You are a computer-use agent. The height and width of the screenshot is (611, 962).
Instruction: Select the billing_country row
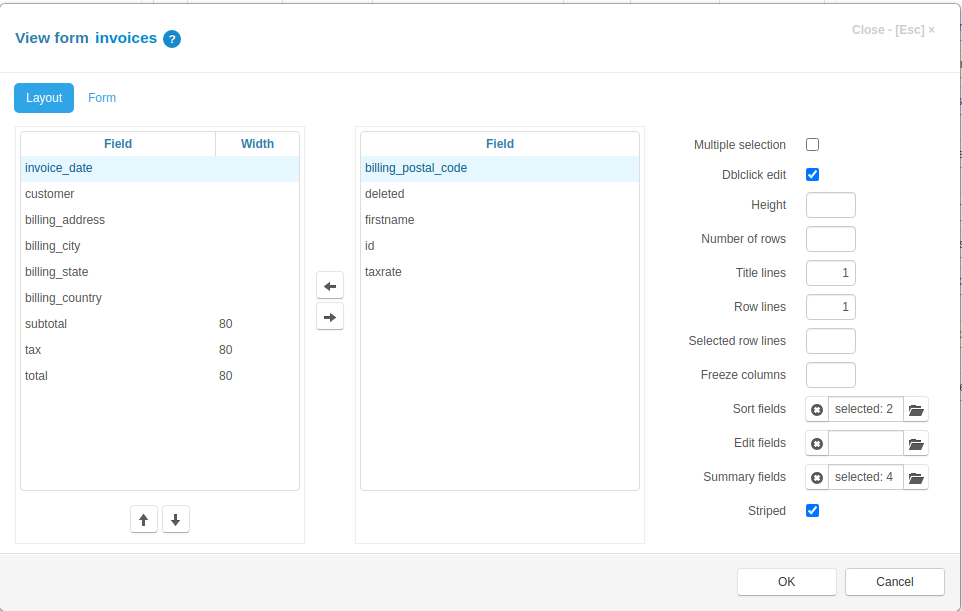click(x=160, y=298)
